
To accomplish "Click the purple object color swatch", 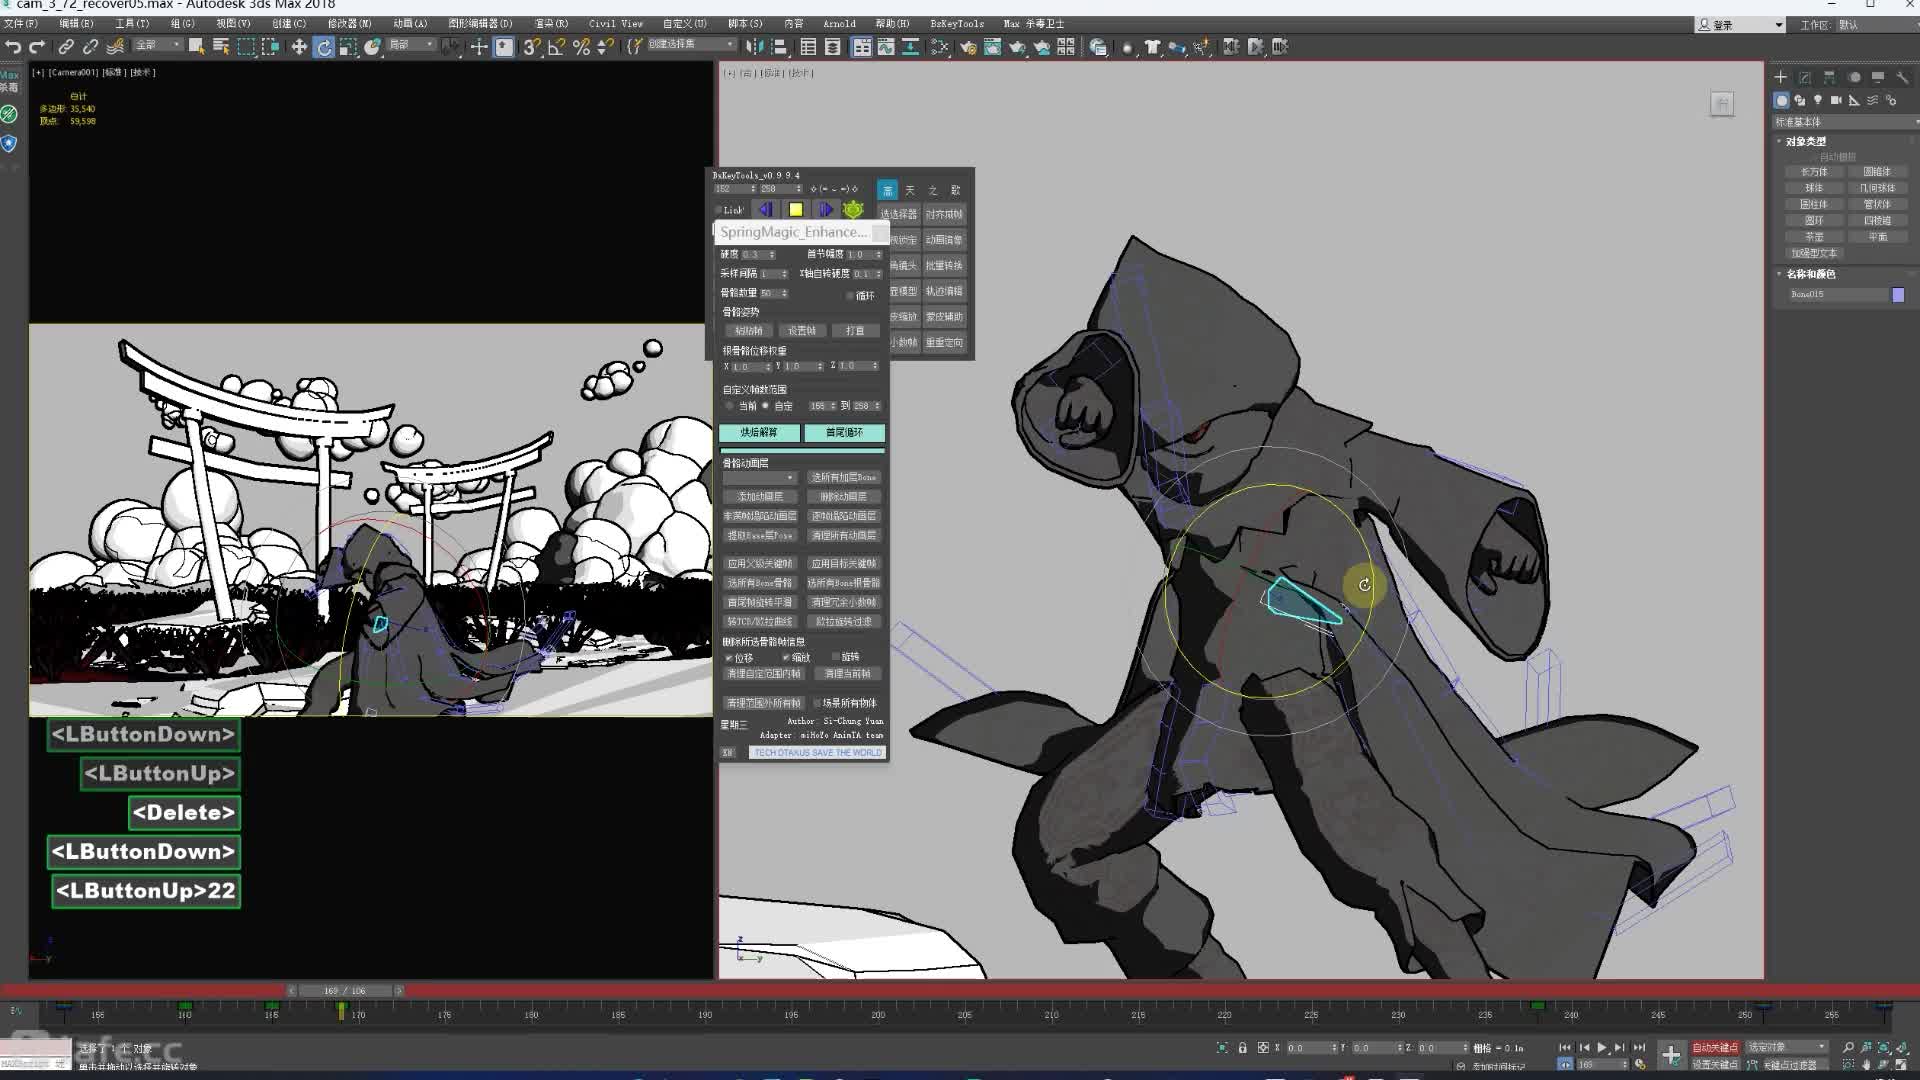I will coord(1898,294).
